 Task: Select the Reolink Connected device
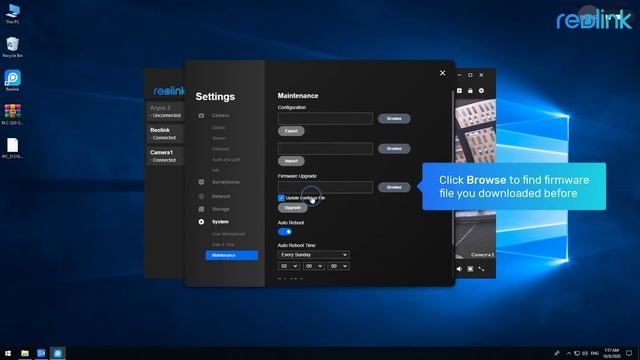pos(165,134)
